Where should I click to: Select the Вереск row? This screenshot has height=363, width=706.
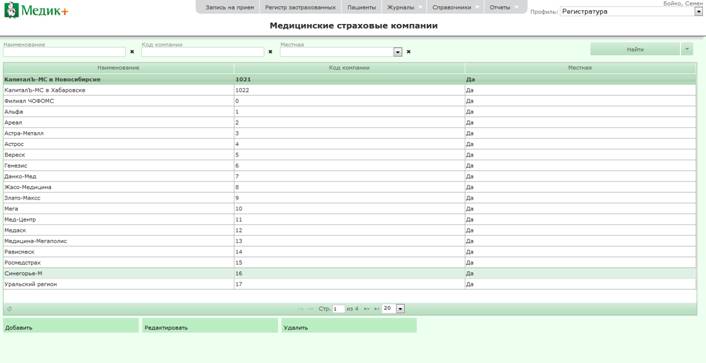pos(349,155)
